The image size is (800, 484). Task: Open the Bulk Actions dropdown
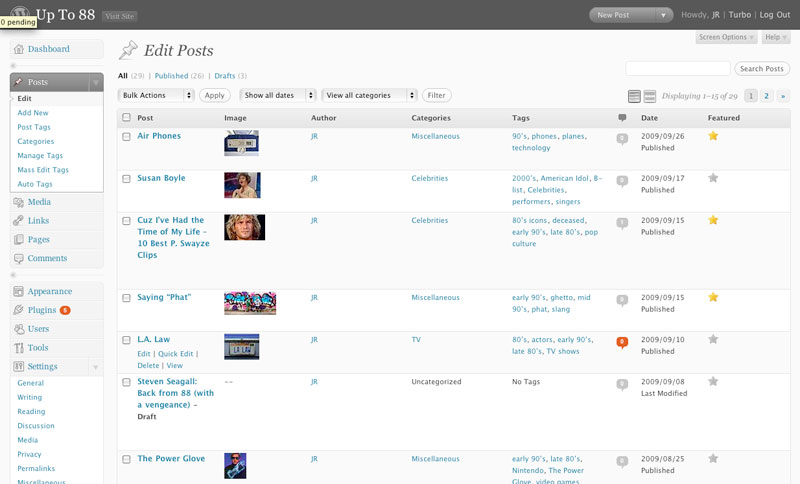tap(156, 95)
